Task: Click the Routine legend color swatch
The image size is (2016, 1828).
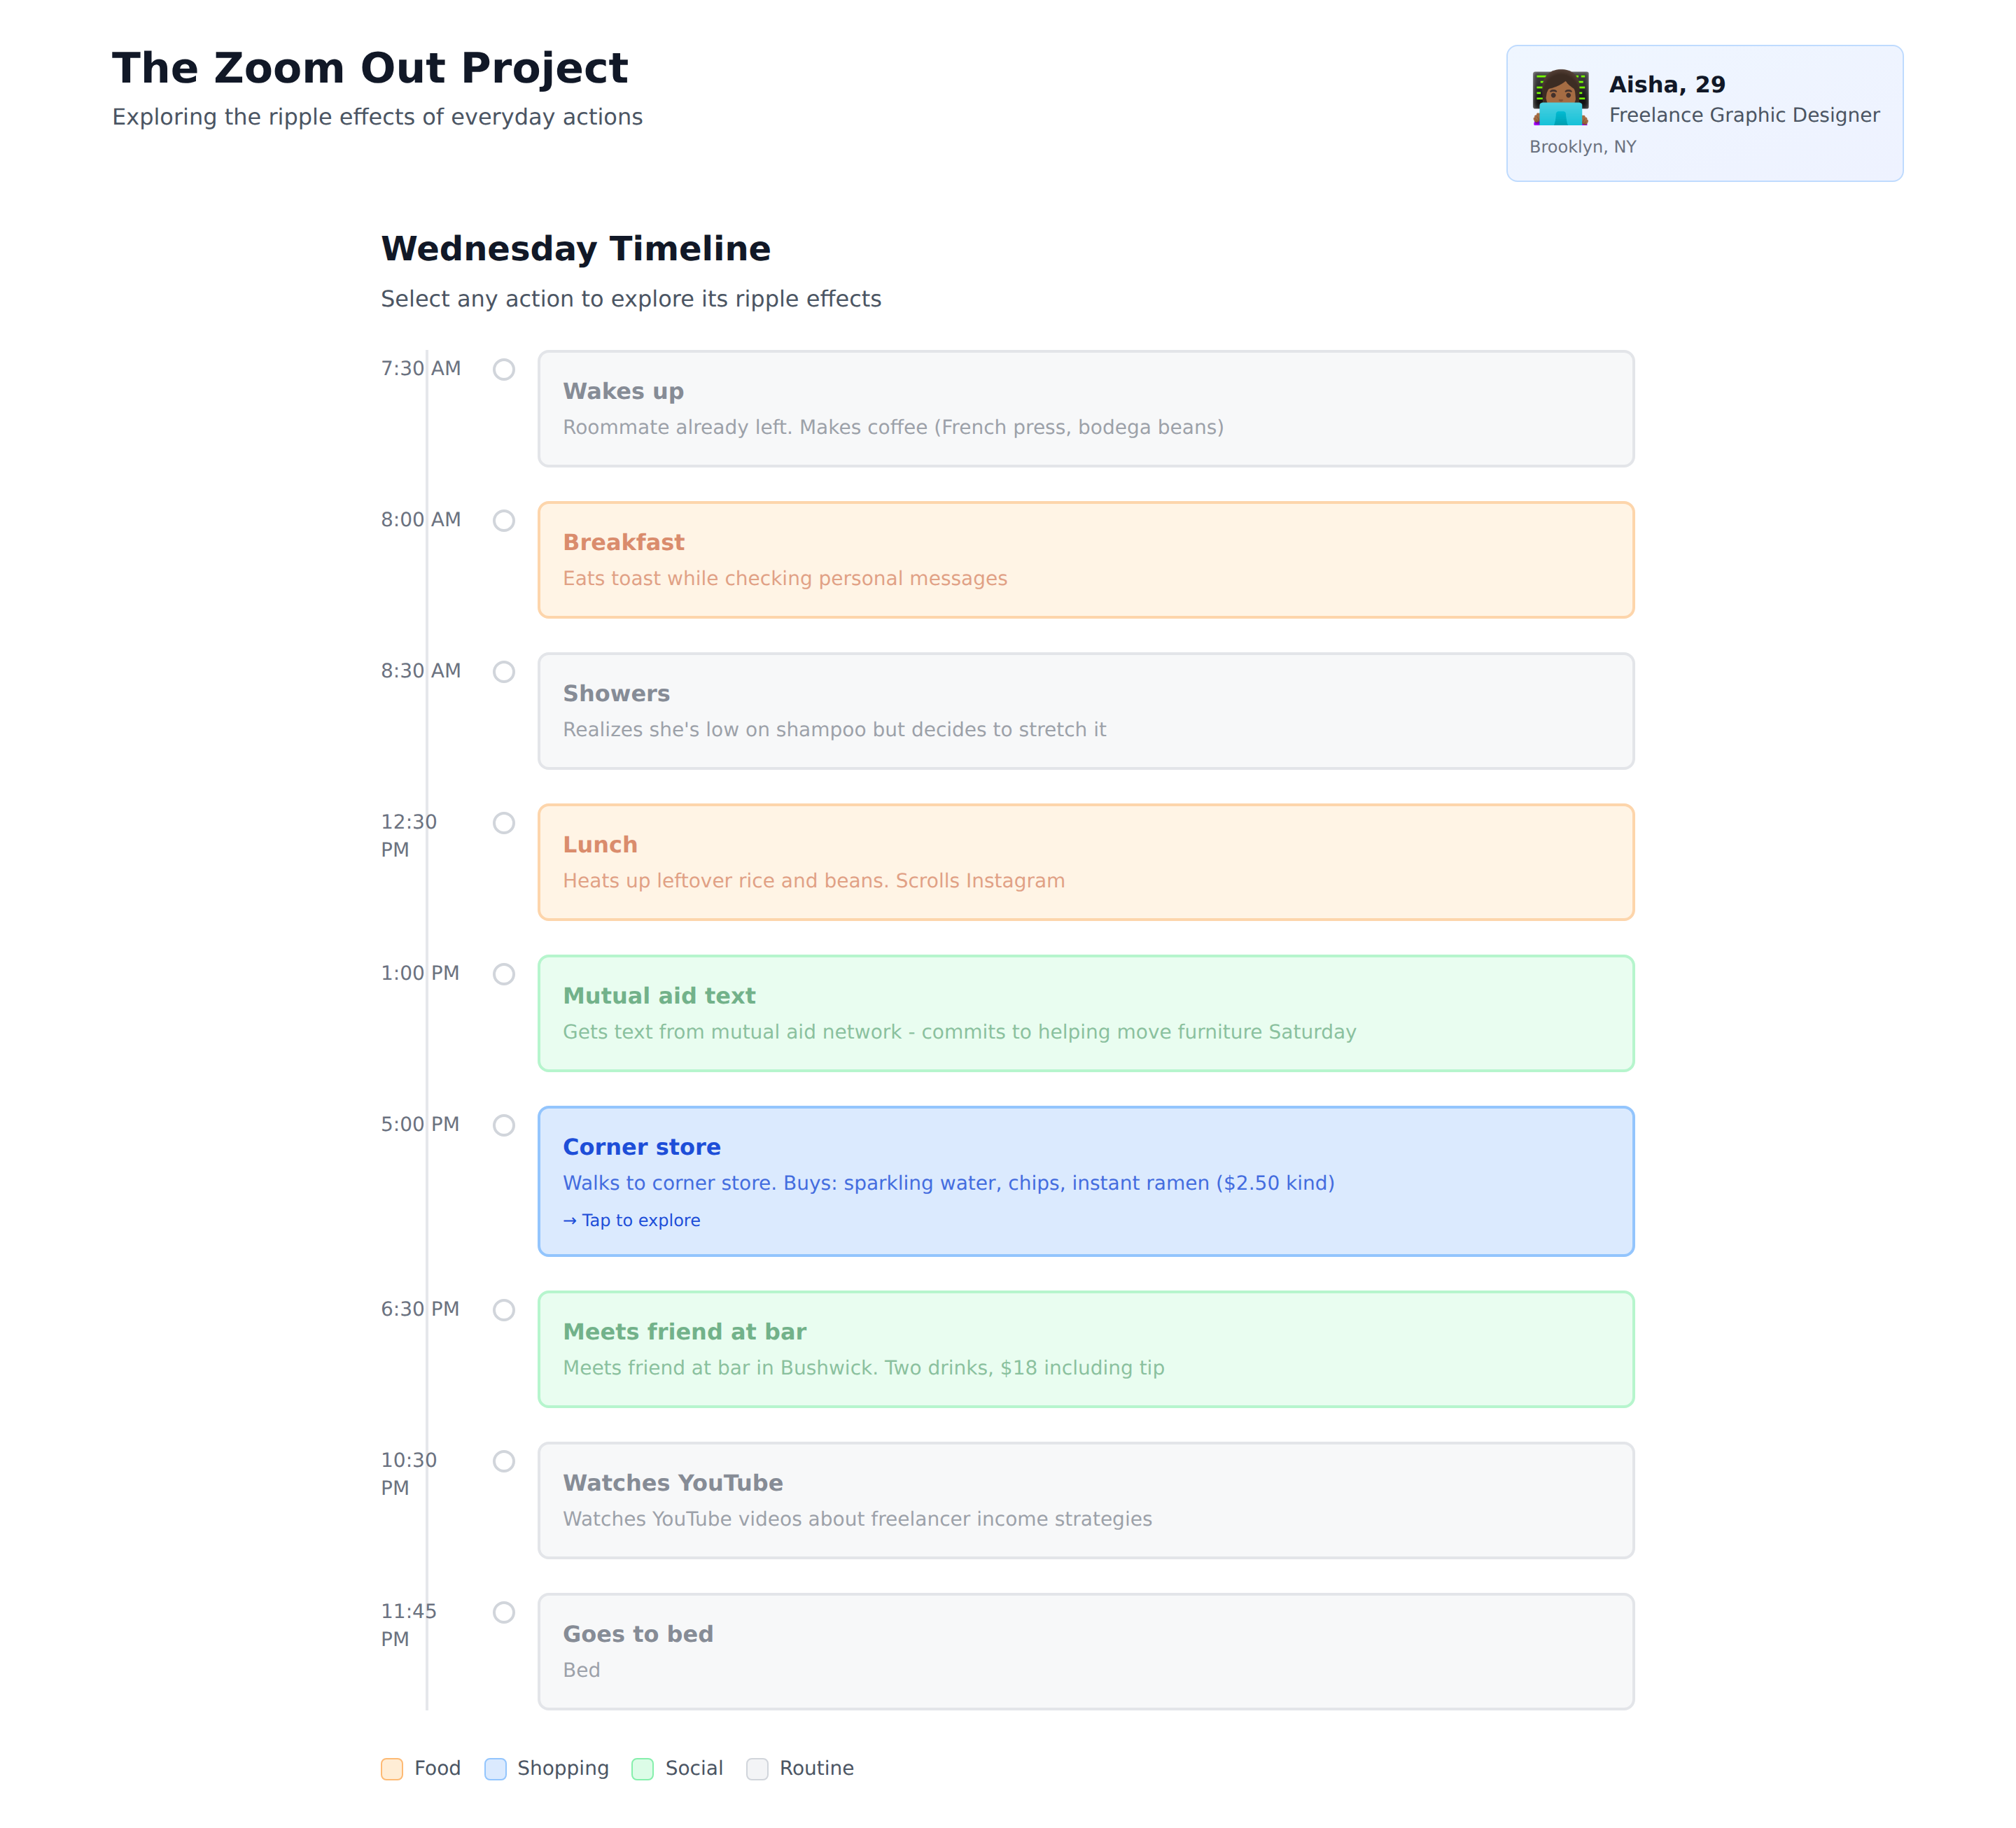Action: [x=757, y=1768]
